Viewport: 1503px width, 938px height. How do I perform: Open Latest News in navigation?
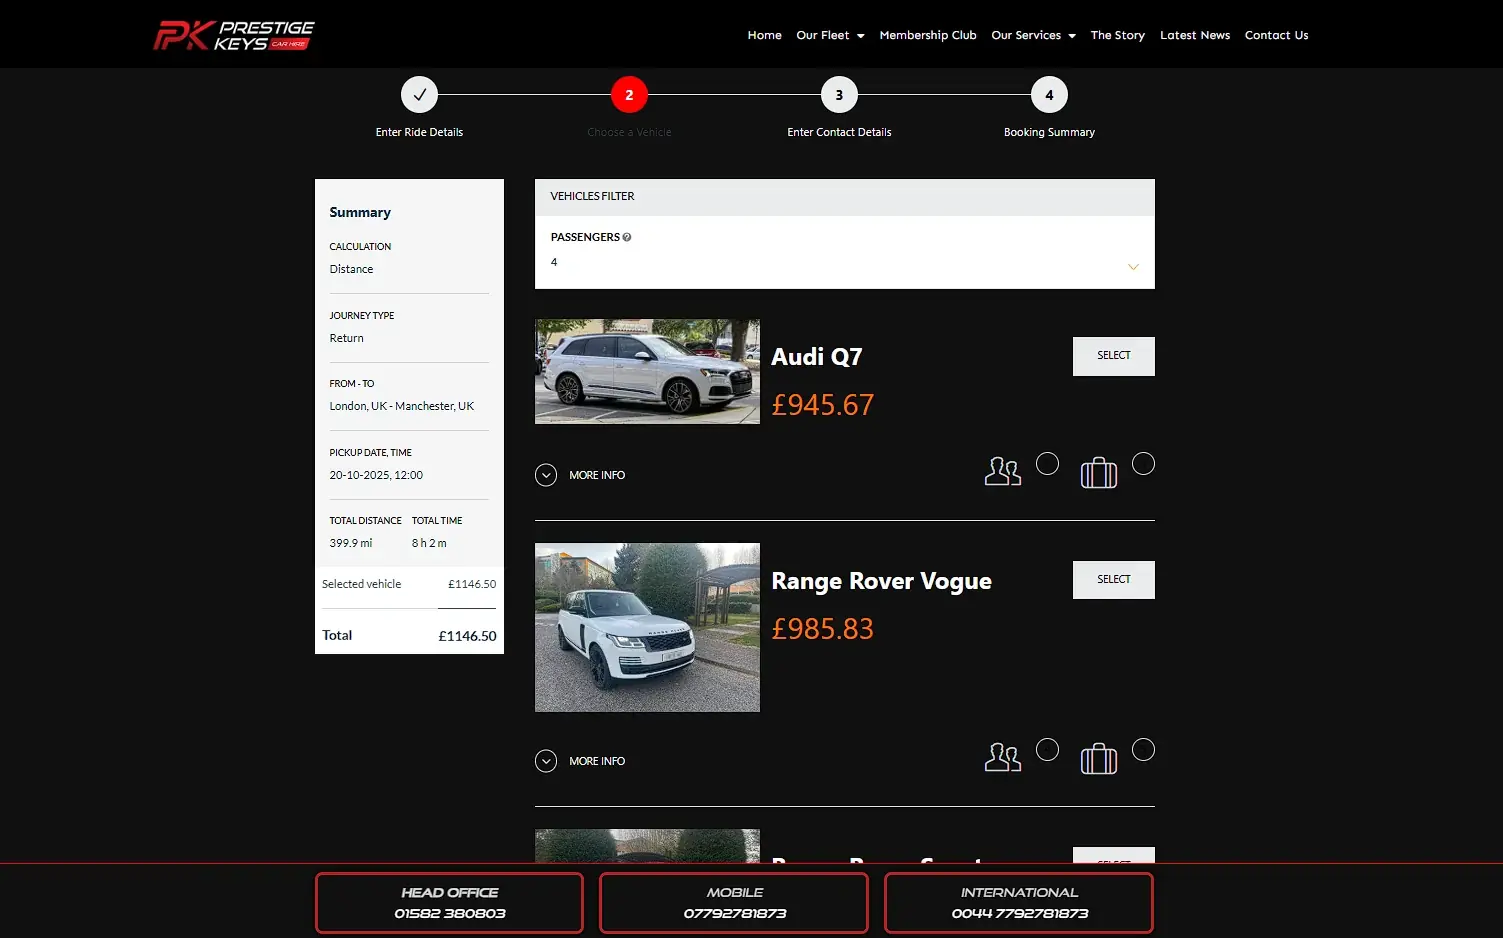click(1195, 35)
